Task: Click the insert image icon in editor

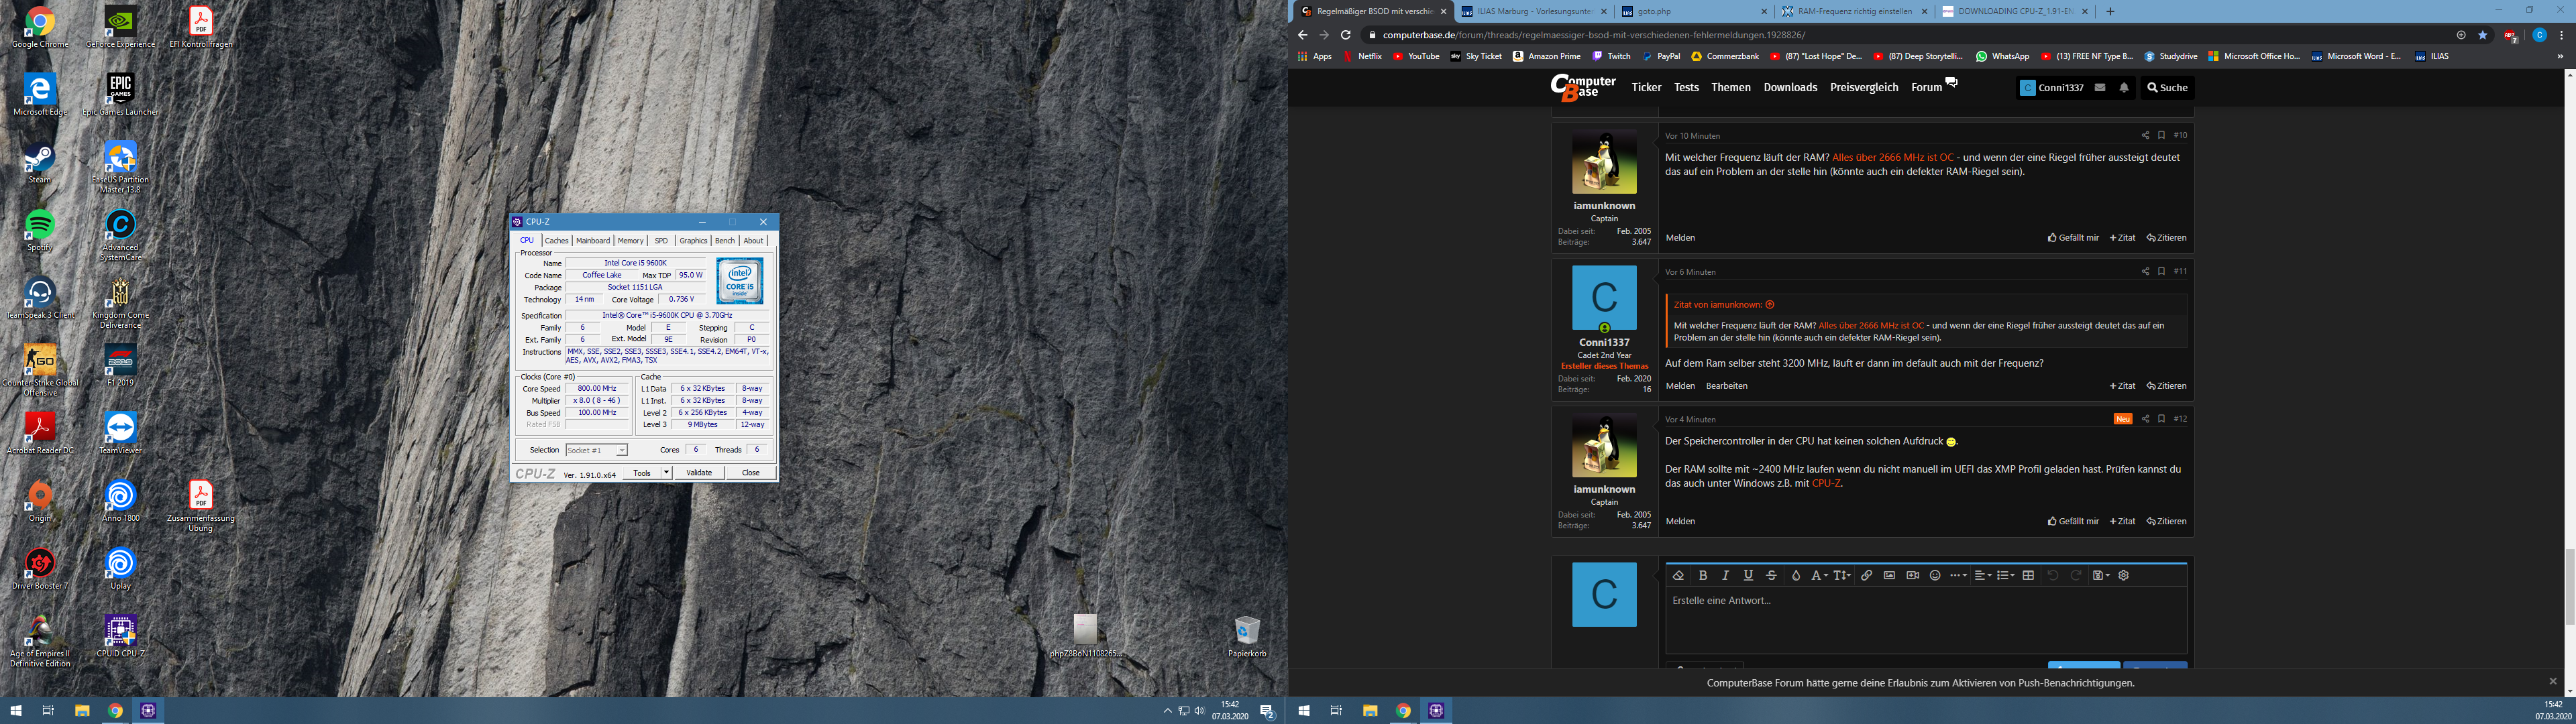Action: point(1889,575)
